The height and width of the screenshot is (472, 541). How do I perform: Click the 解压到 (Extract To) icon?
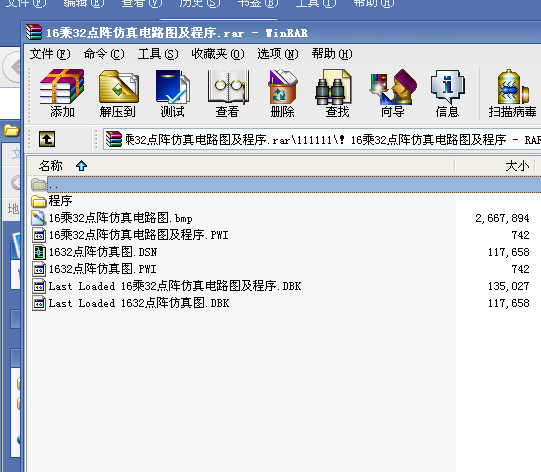tap(118, 93)
